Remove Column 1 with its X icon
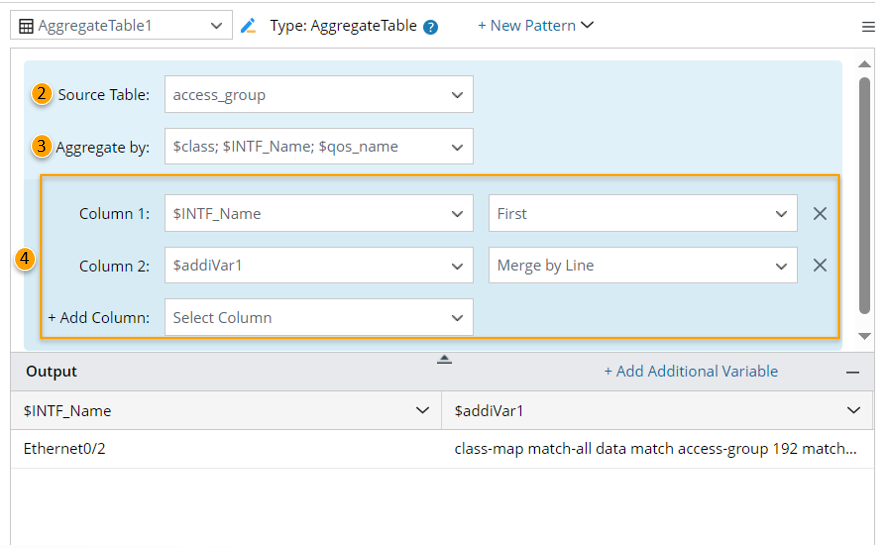 pyautogui.click(x=820, y=214)
